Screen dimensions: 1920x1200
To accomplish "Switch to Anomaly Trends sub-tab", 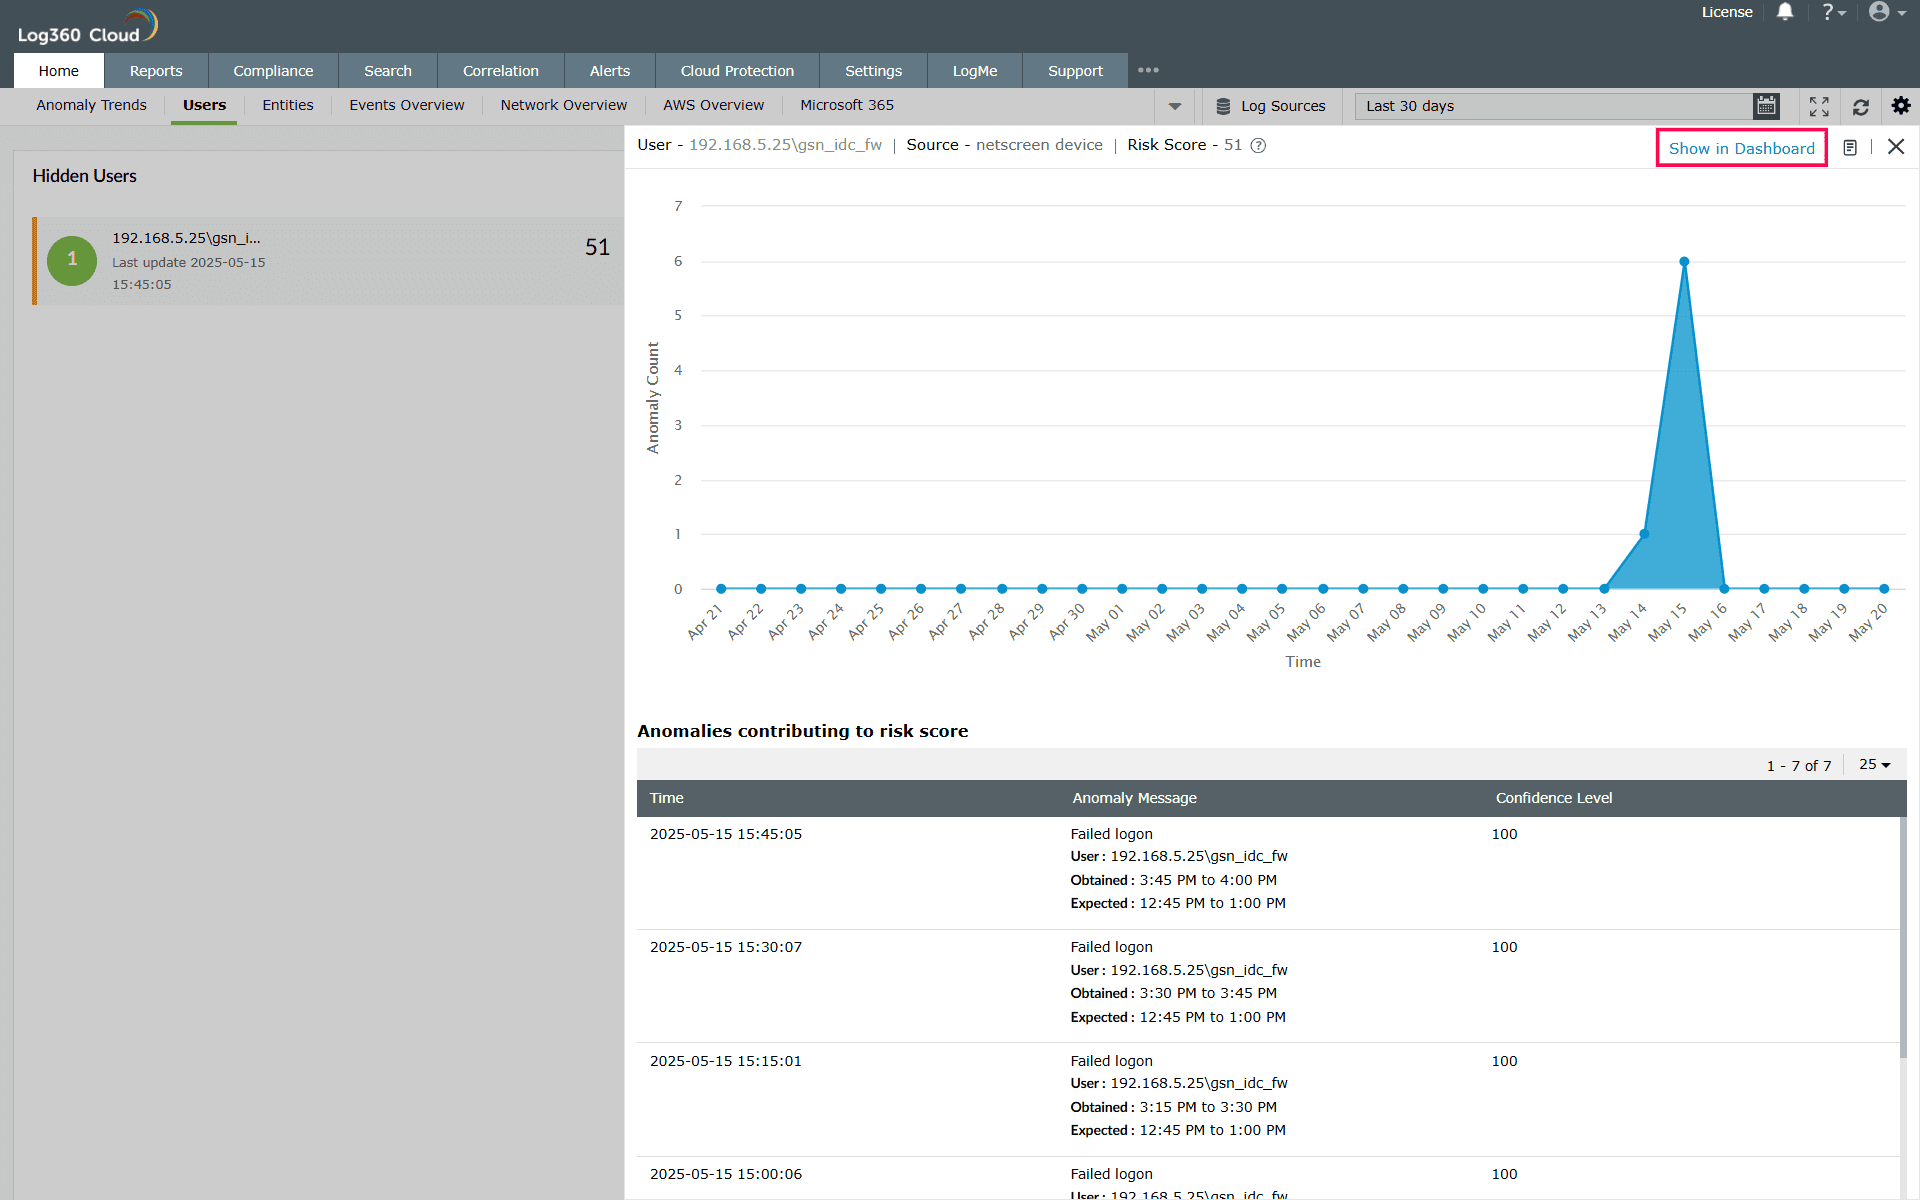I will pos(91,105).
